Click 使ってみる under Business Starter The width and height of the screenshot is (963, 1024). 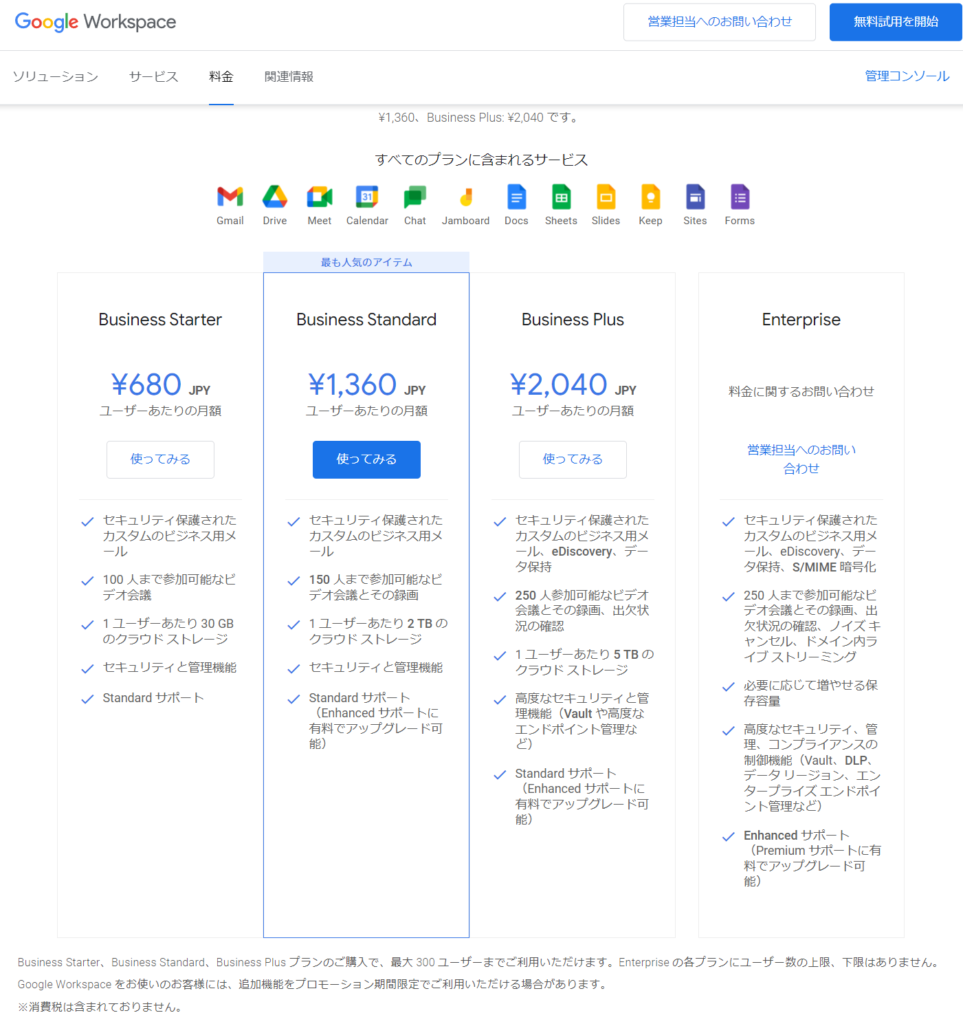point(160,459)
